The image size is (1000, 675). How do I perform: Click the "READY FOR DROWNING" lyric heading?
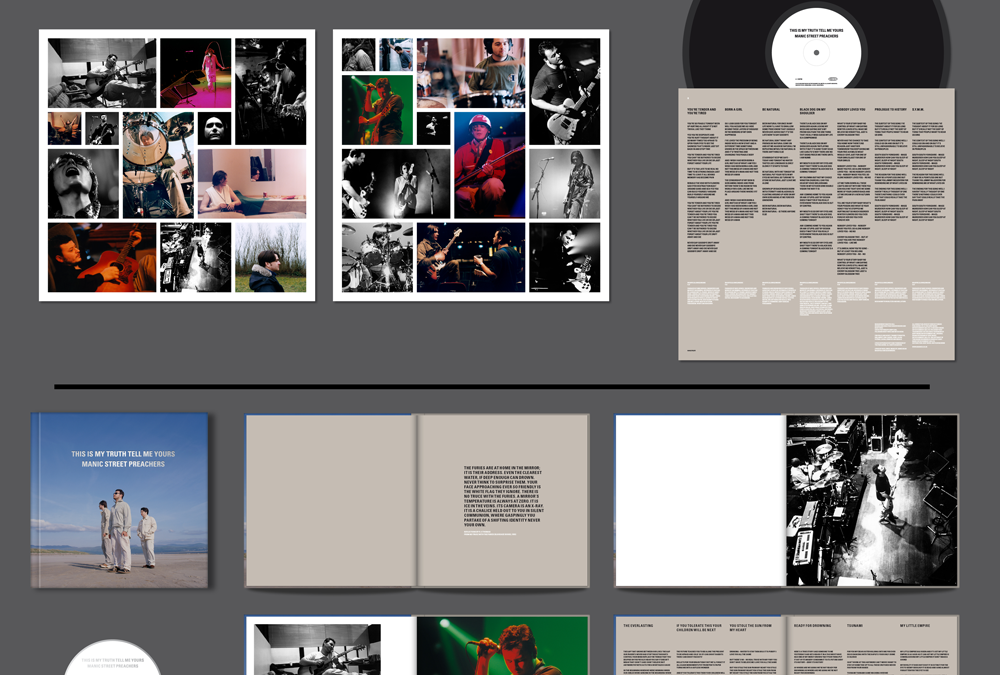812,626
